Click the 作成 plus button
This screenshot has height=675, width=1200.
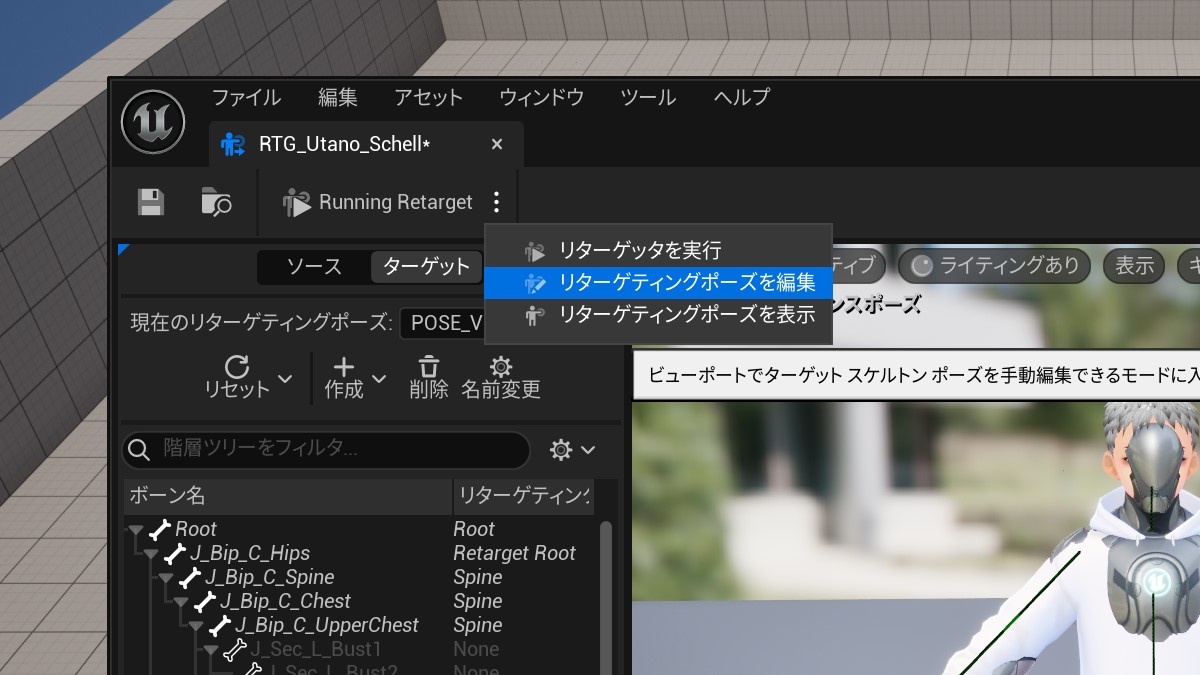click(x=344, y=377)
